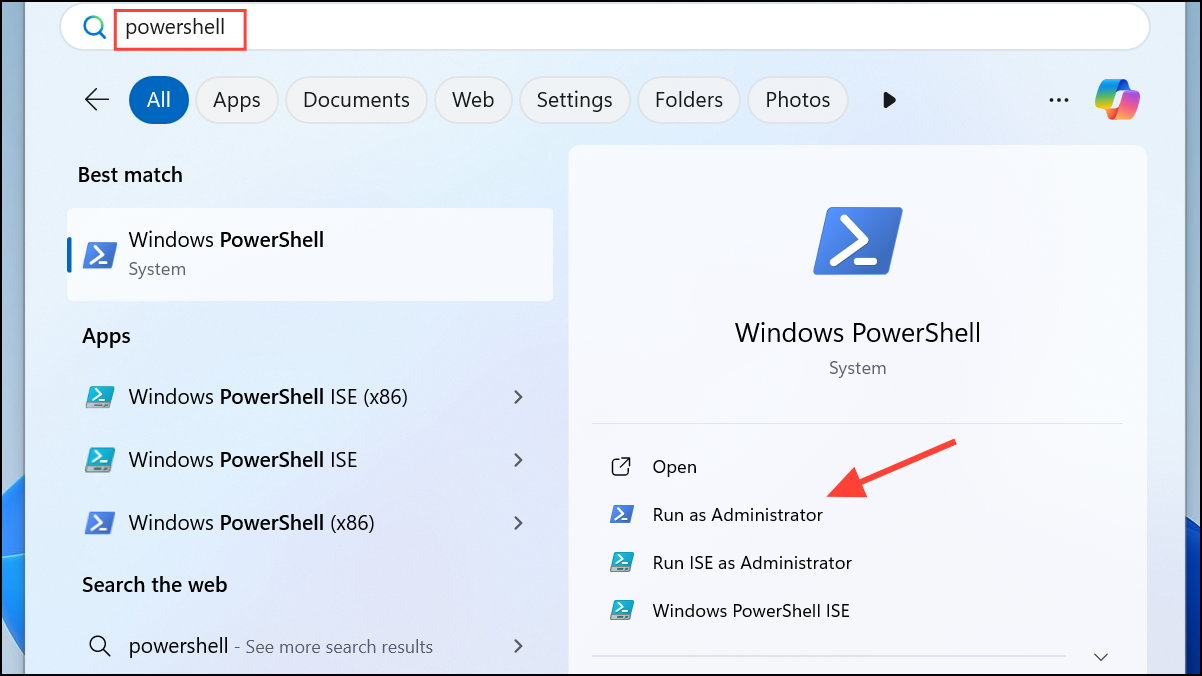Click the search magnifier icon in search box
The height and width of the screenshot is (676, 1202).
[x=95, y=28]
